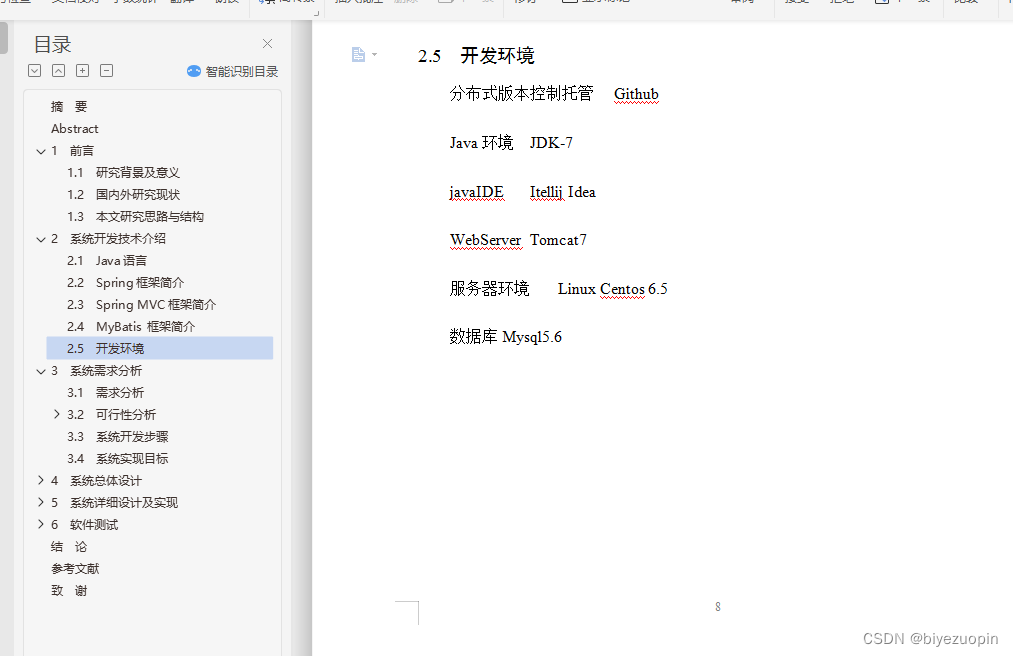Select highlighted 2.5 开发环境 outline entry

pyautogui.click(x=160, y=348)
